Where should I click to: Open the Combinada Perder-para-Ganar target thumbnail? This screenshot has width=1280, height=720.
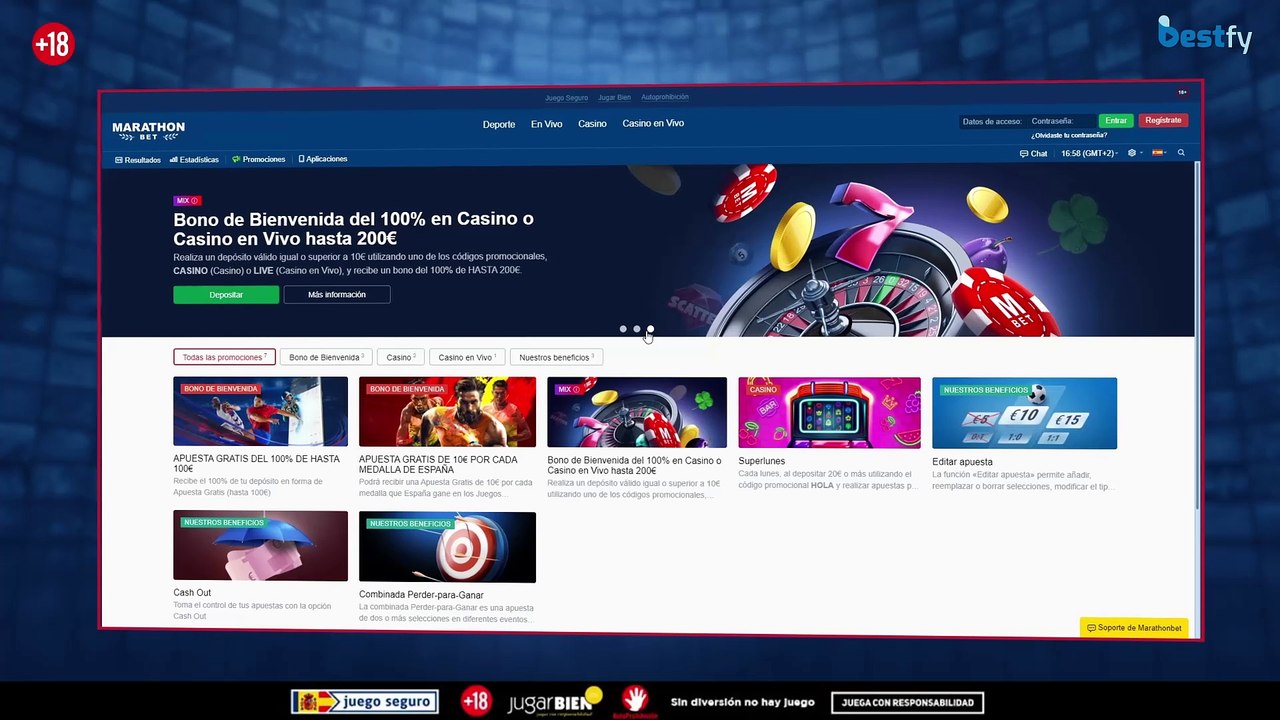click(x=447, y=547)
